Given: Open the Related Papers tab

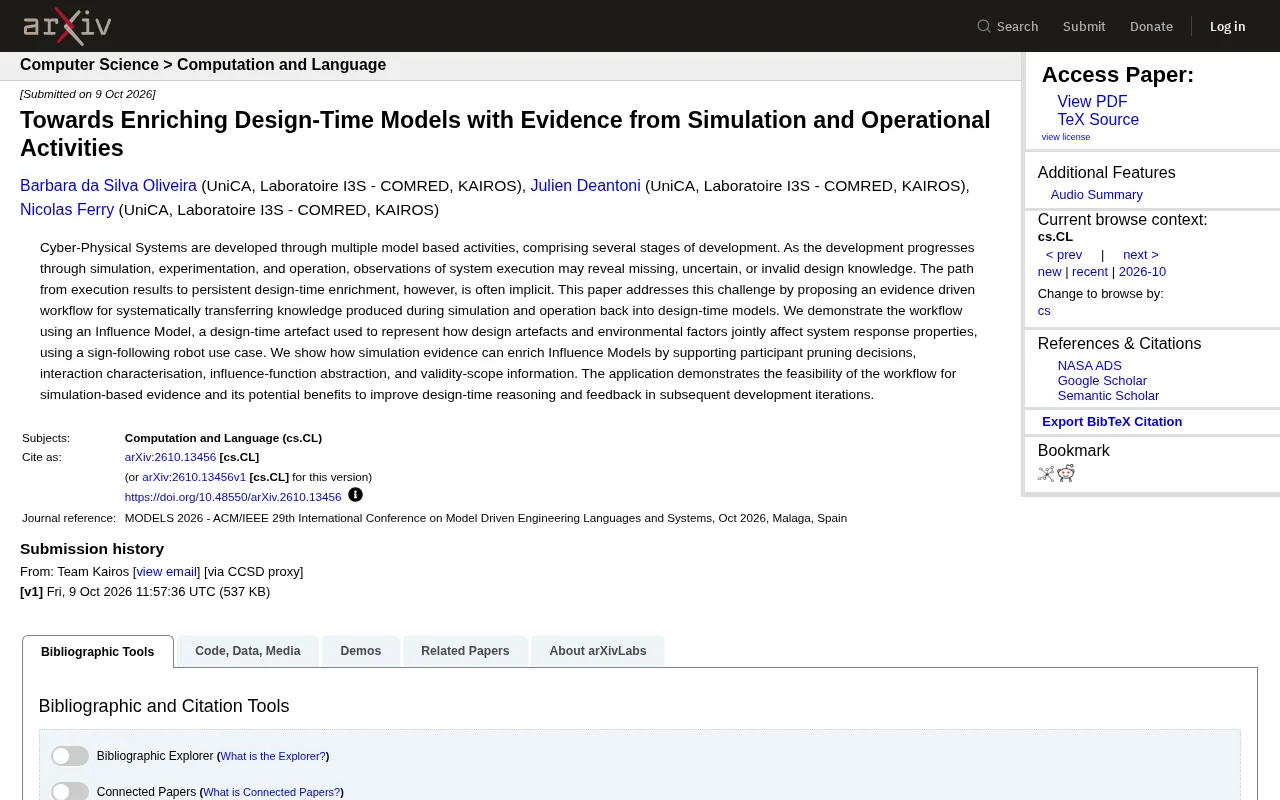Looking at the screenshot, I should [465, 651].
